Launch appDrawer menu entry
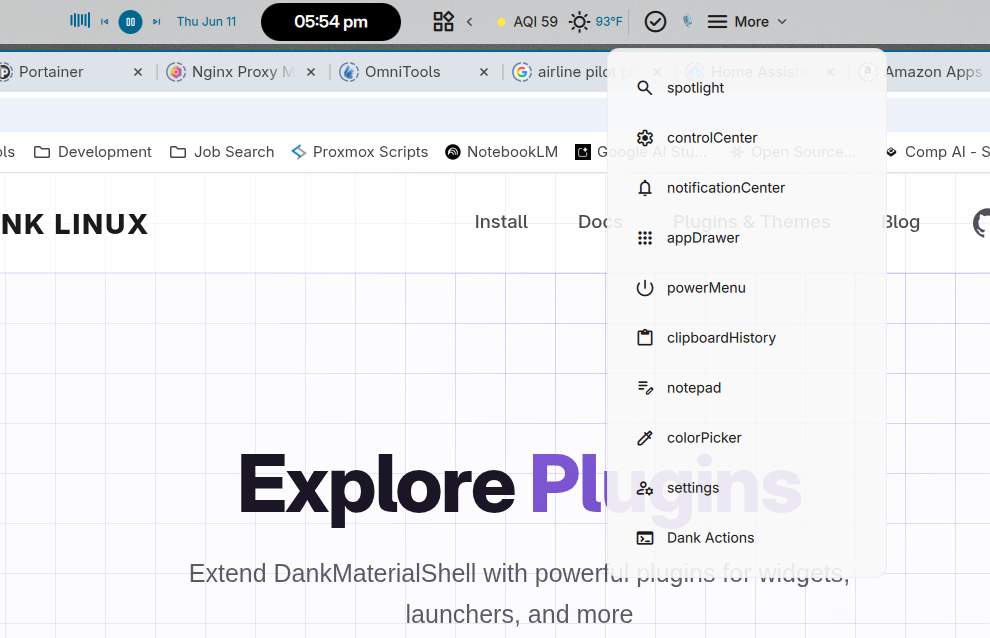 [x=747, y=238]
